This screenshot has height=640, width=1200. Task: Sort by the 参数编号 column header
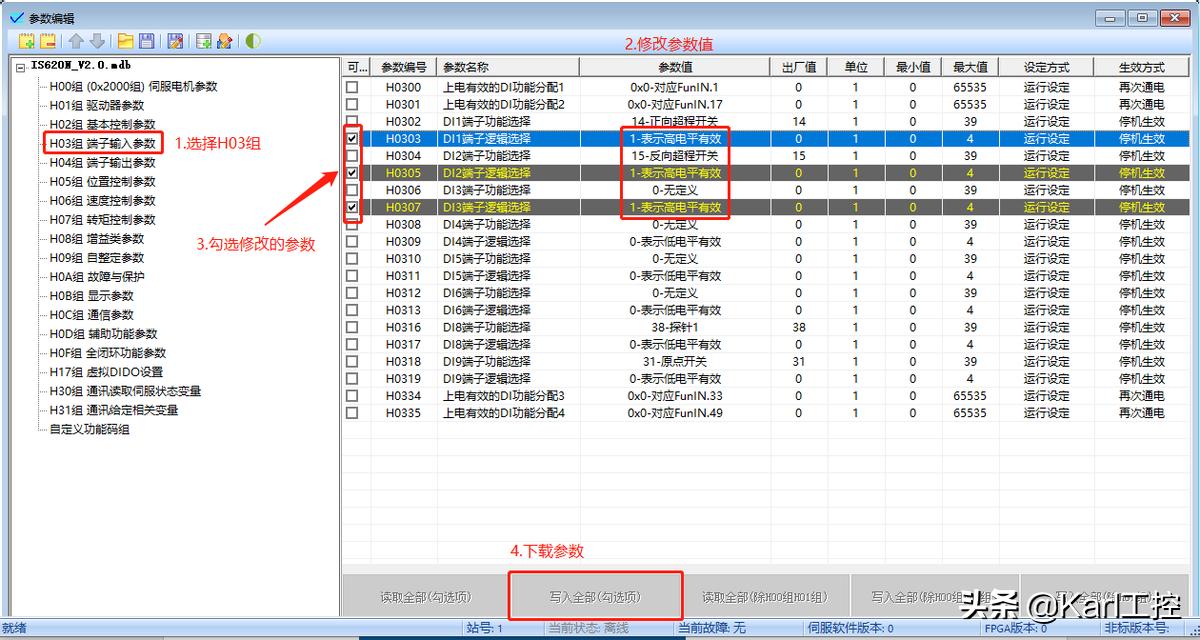[405, 67]
